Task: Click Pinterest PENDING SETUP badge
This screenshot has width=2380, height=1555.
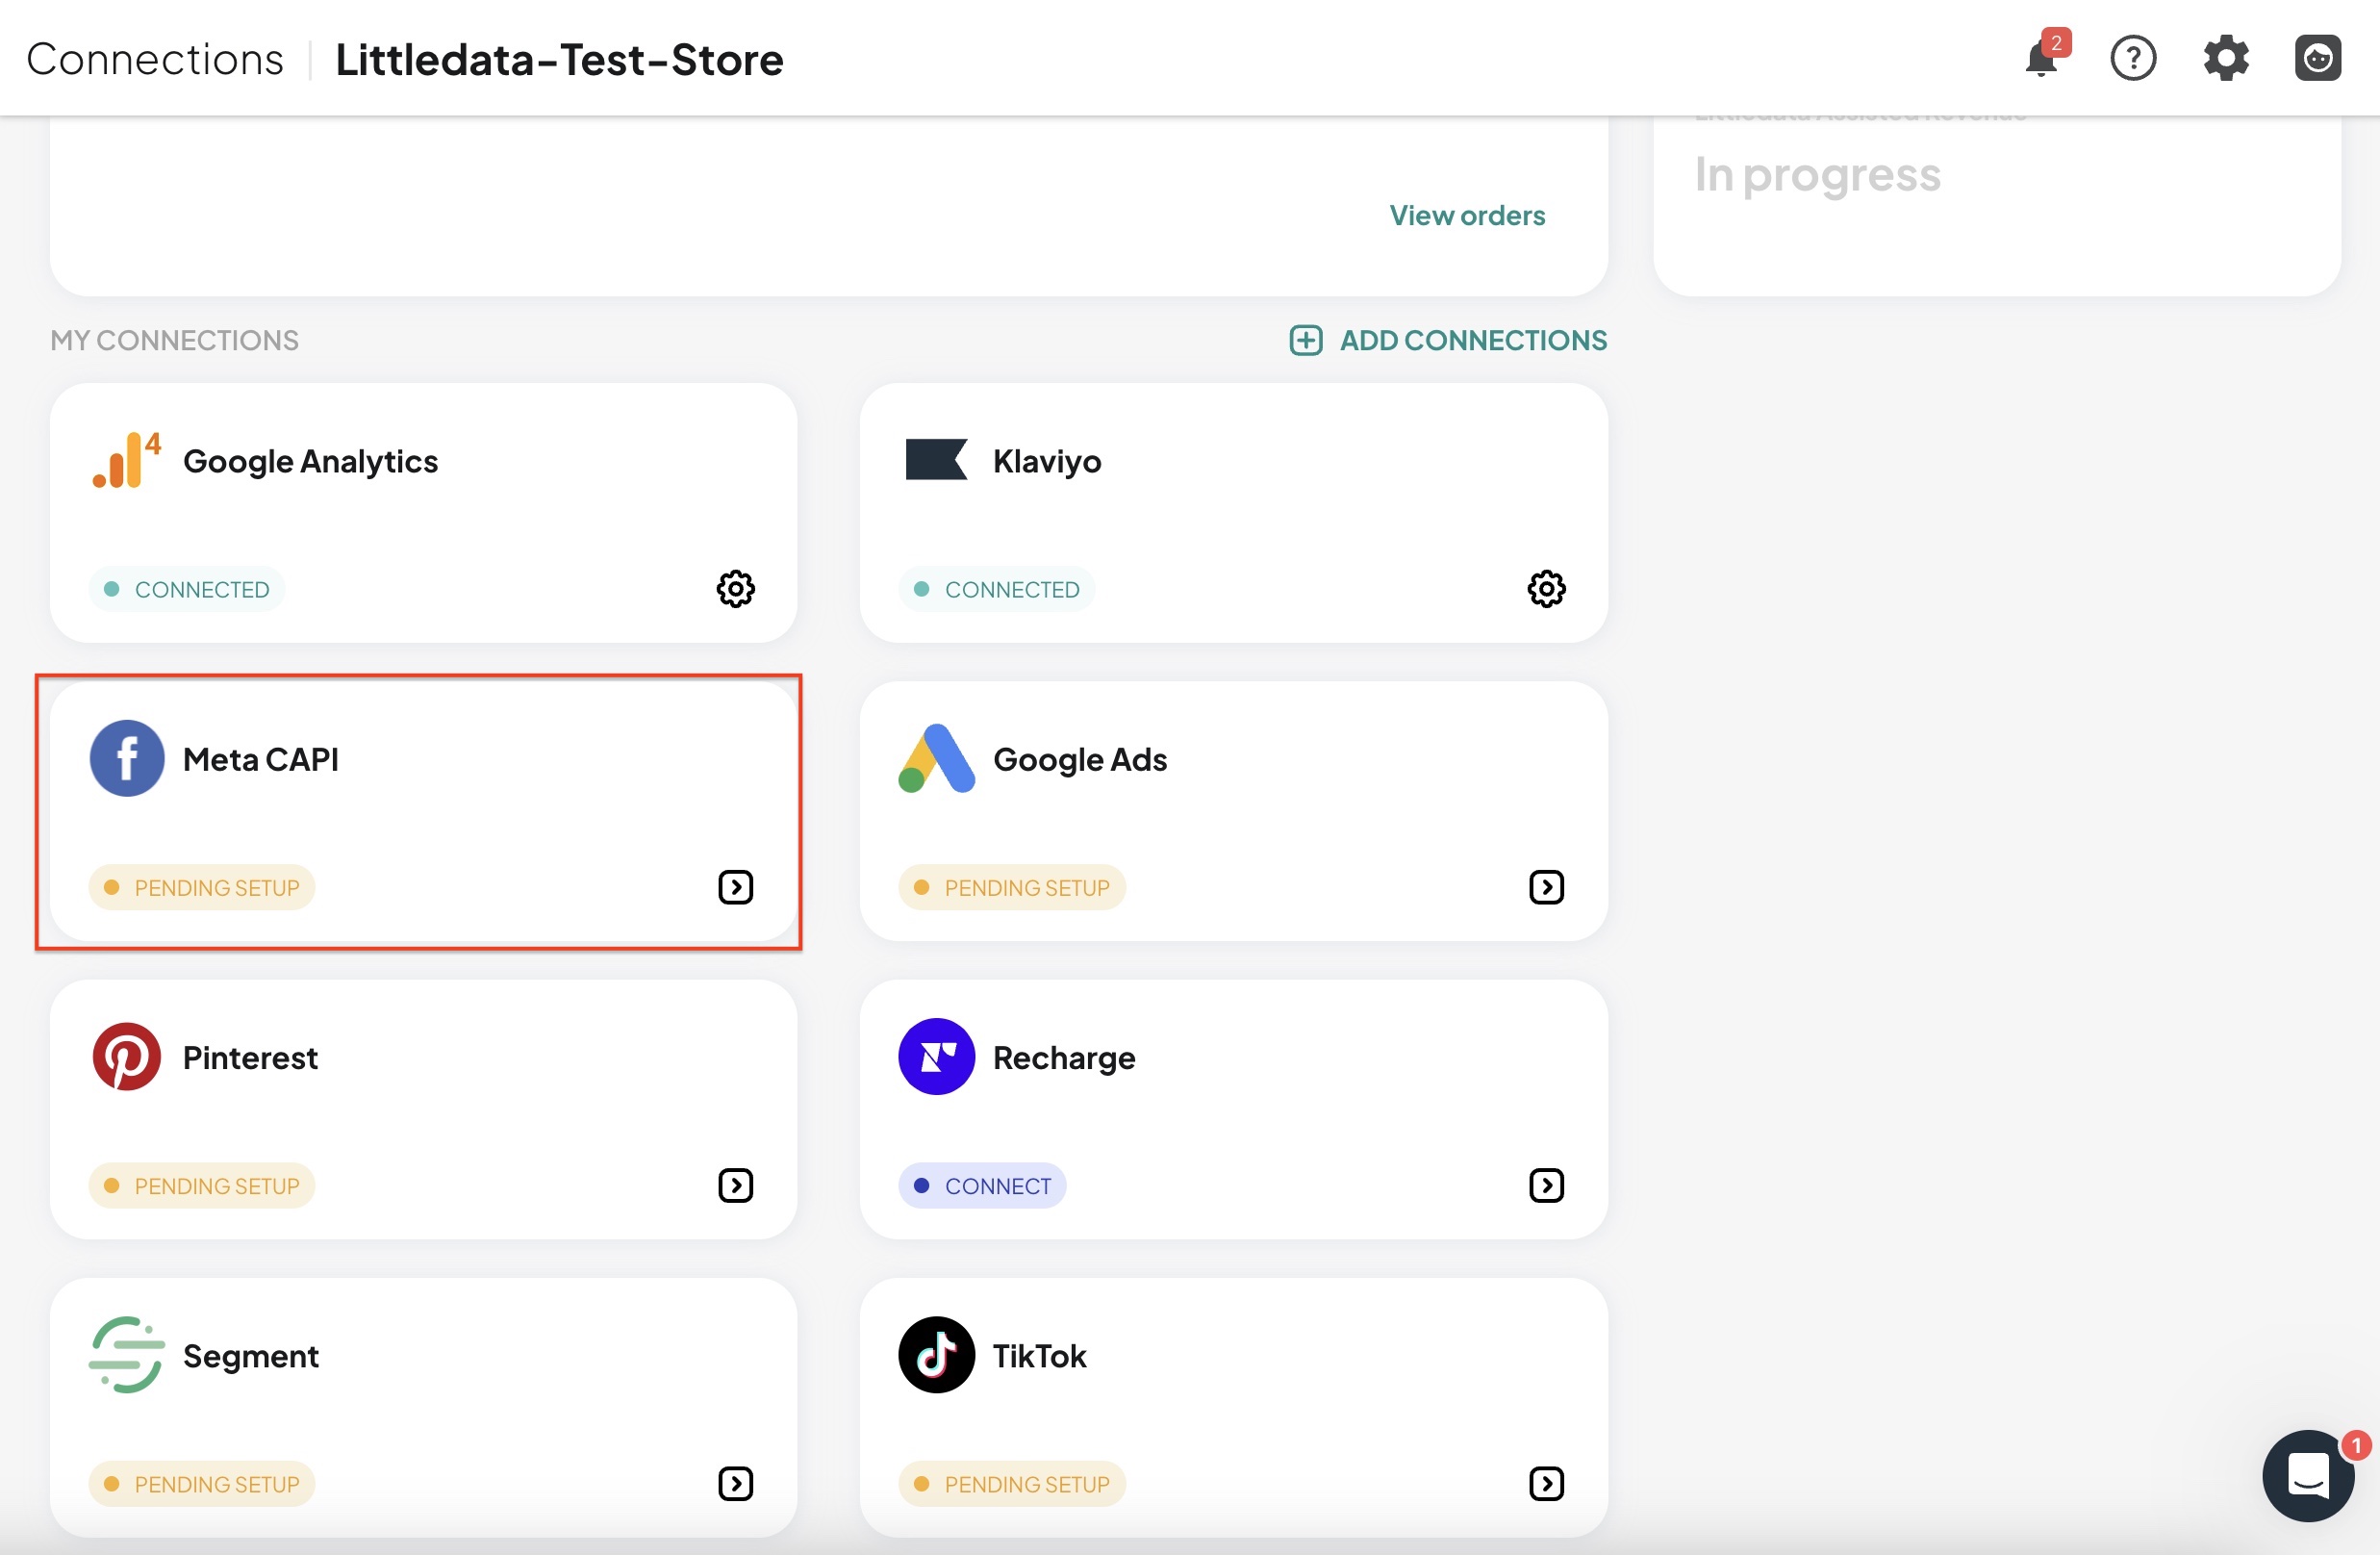Action: coord(202,1185)
